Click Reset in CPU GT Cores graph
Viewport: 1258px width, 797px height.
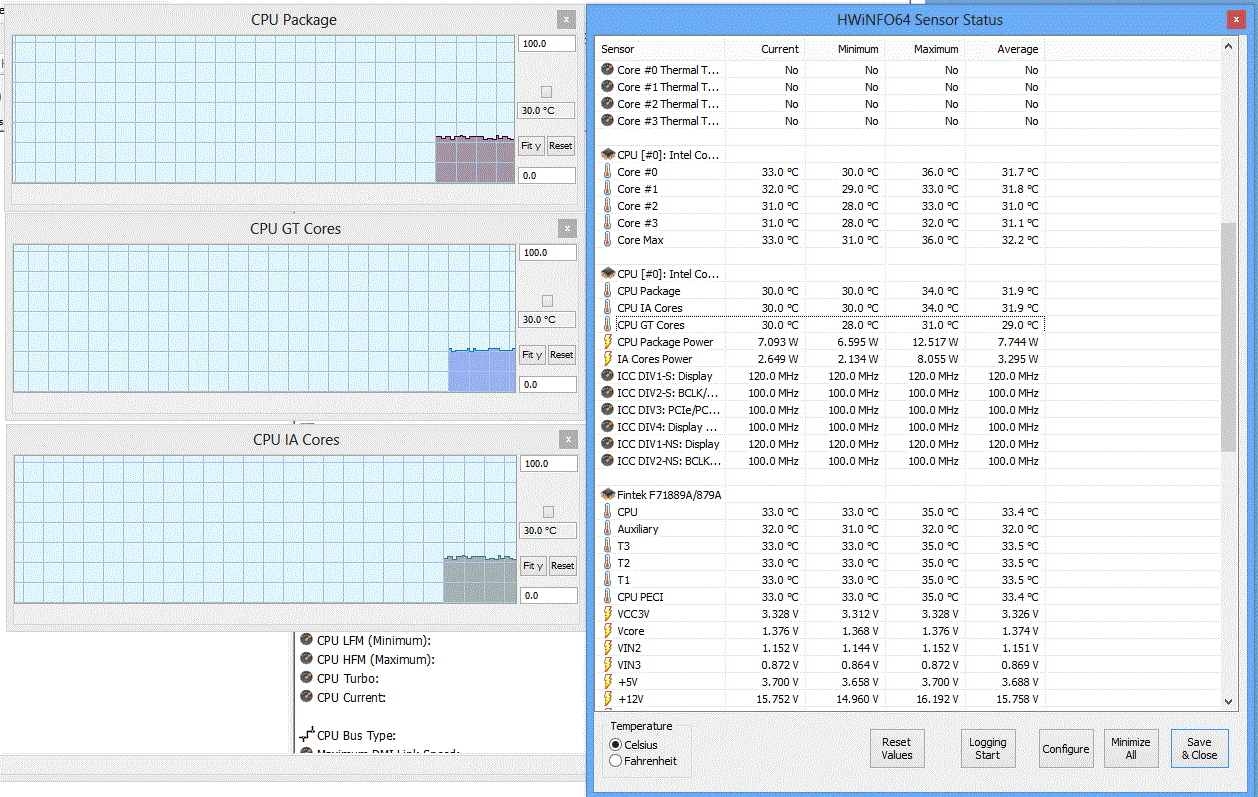pyautogui.click(x=562, y=355)
